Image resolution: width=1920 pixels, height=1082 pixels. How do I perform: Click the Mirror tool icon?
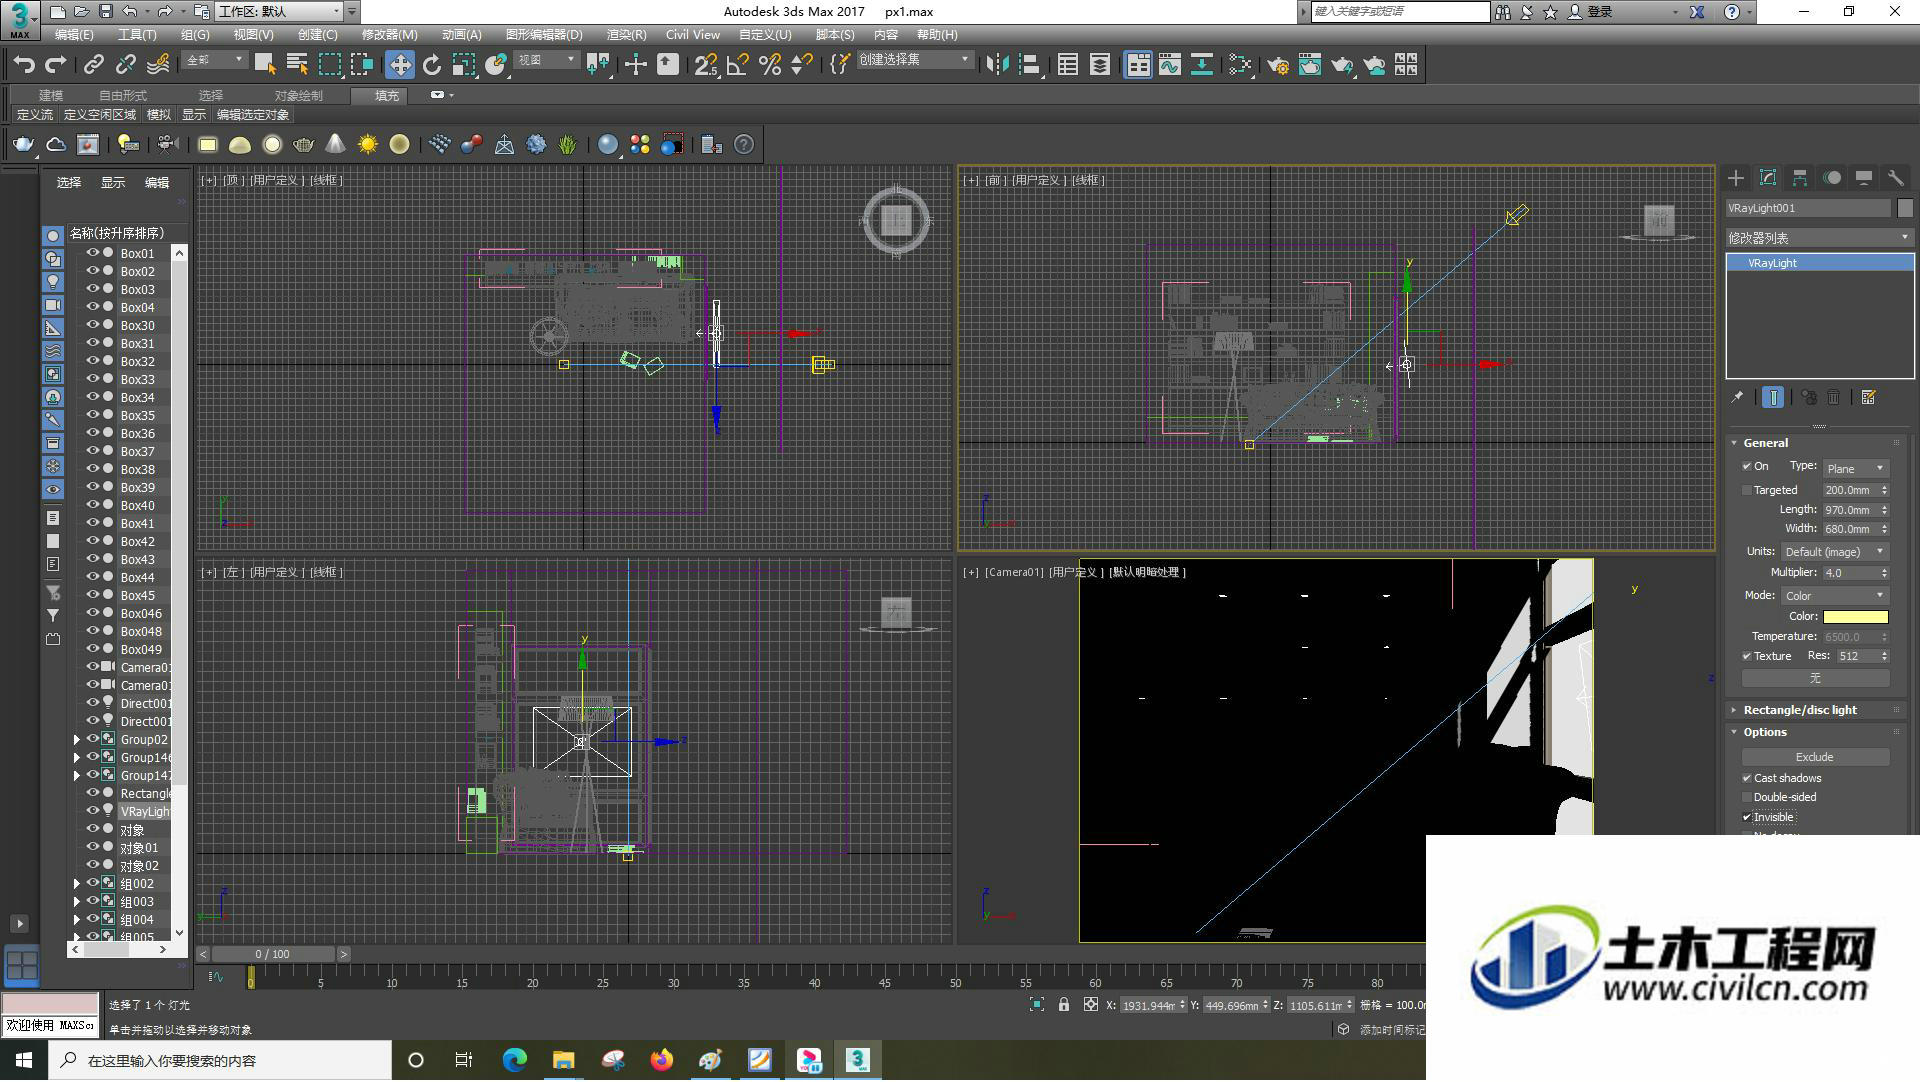[x=997, y=65]
